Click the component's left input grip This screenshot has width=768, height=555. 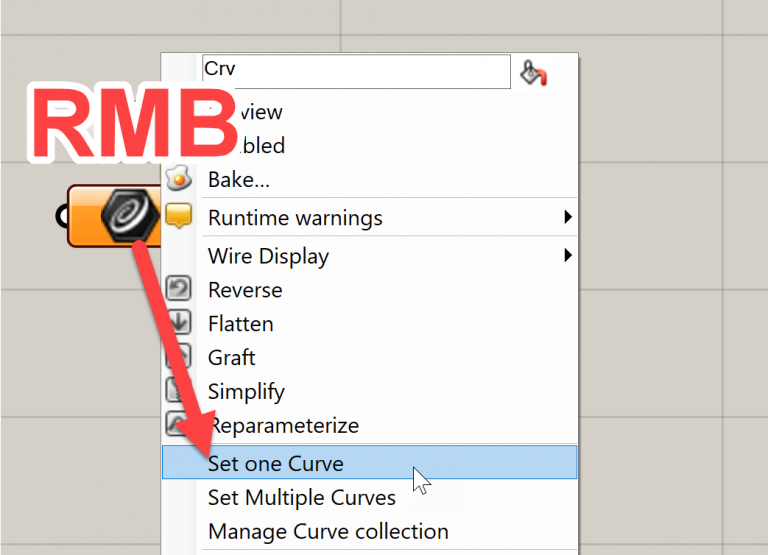point(63,214)
